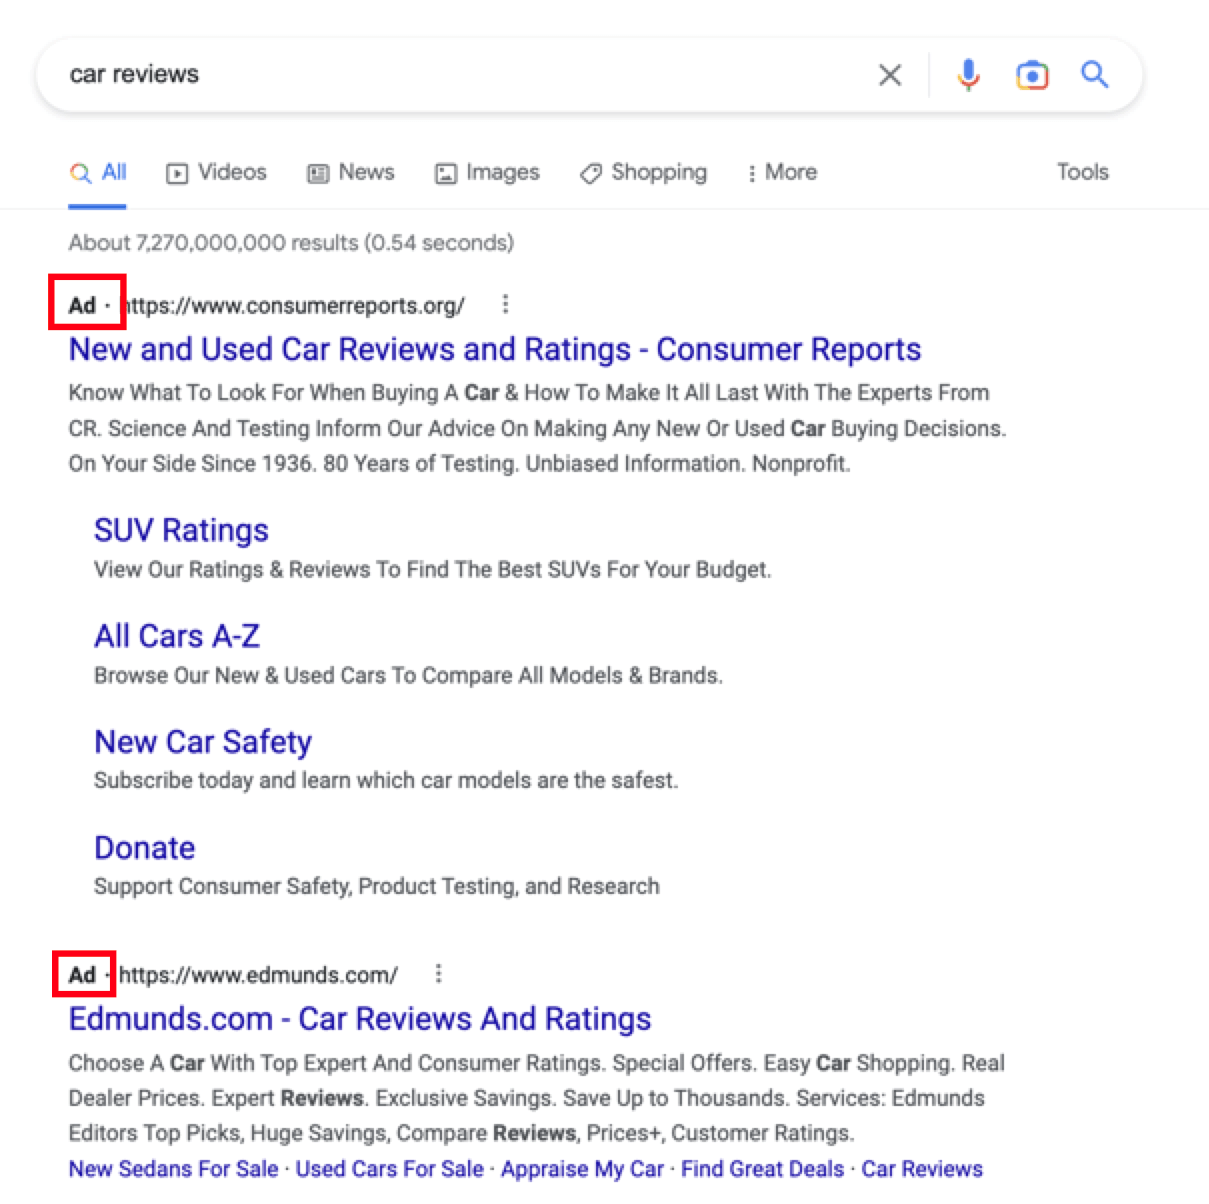
Task: Follow the New Sedans For Sale link
Action: coord(173,1169)
